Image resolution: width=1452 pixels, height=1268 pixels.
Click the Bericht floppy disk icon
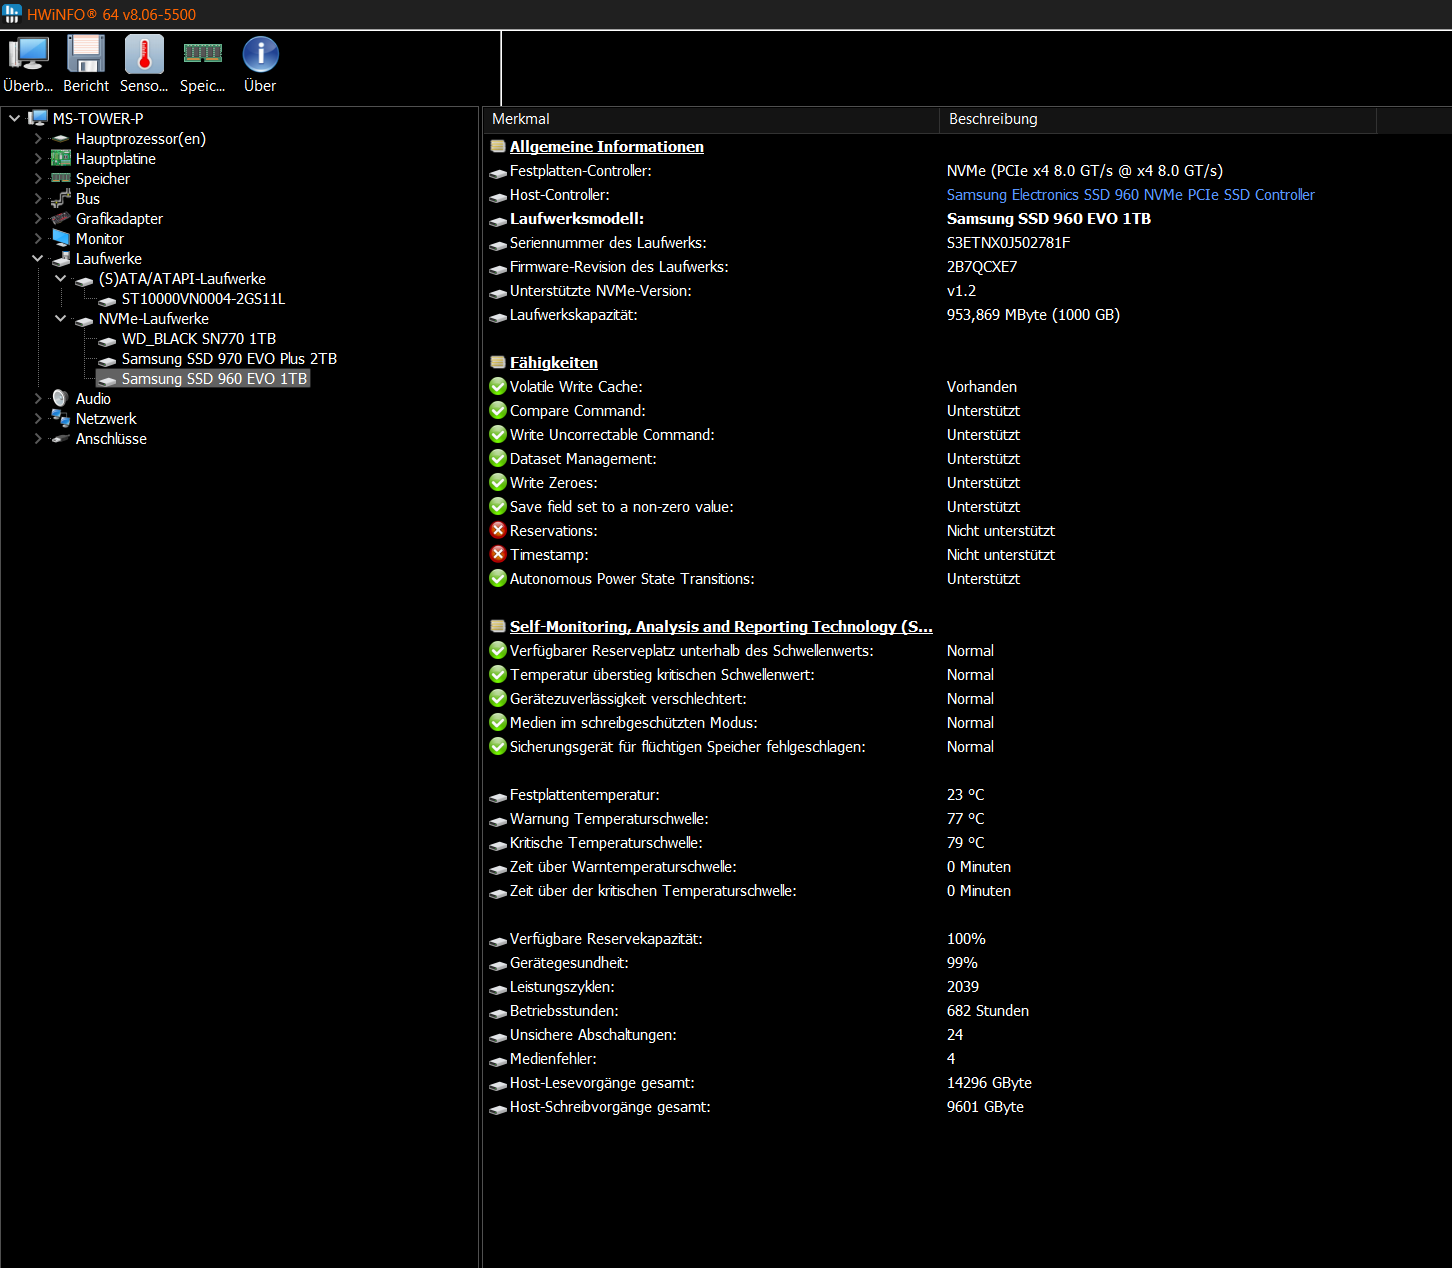[x=86, y=54]
